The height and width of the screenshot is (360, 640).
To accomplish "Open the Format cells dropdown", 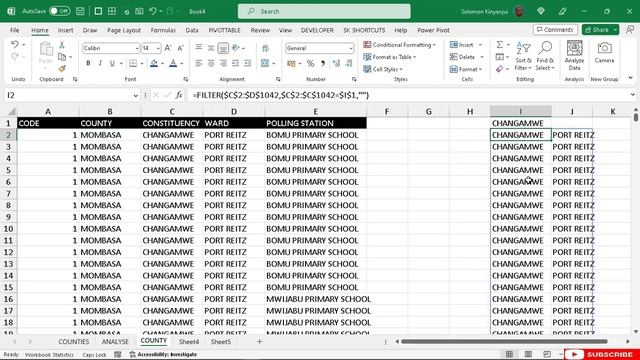I will (x=466, y=69).
